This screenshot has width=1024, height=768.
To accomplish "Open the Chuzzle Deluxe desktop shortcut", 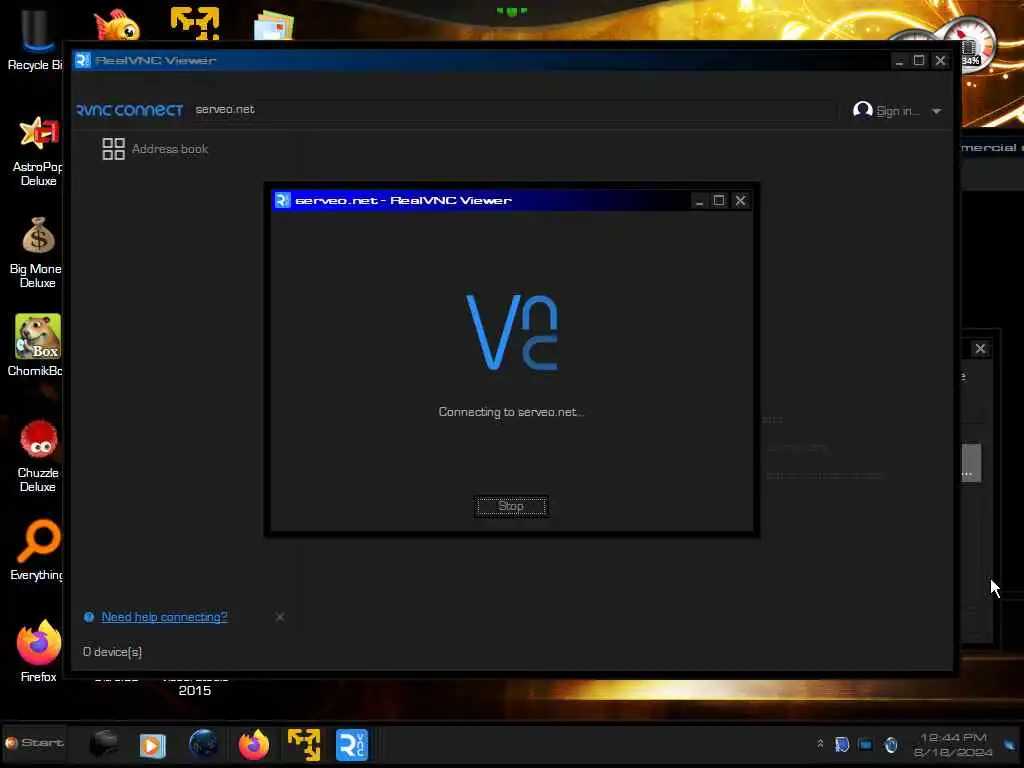I will (38, 456).
